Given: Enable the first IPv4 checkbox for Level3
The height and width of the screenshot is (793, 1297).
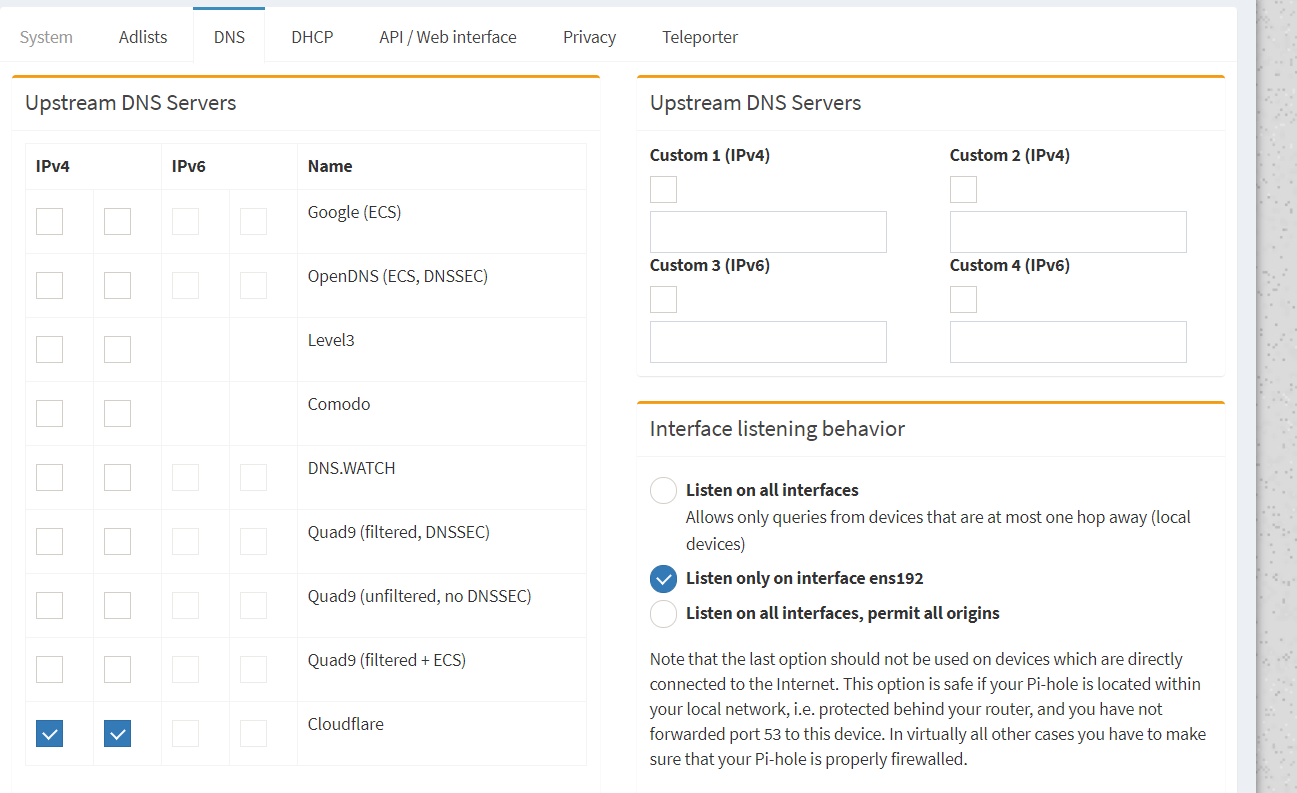Looking at the screenshot, I should point(49,349).
